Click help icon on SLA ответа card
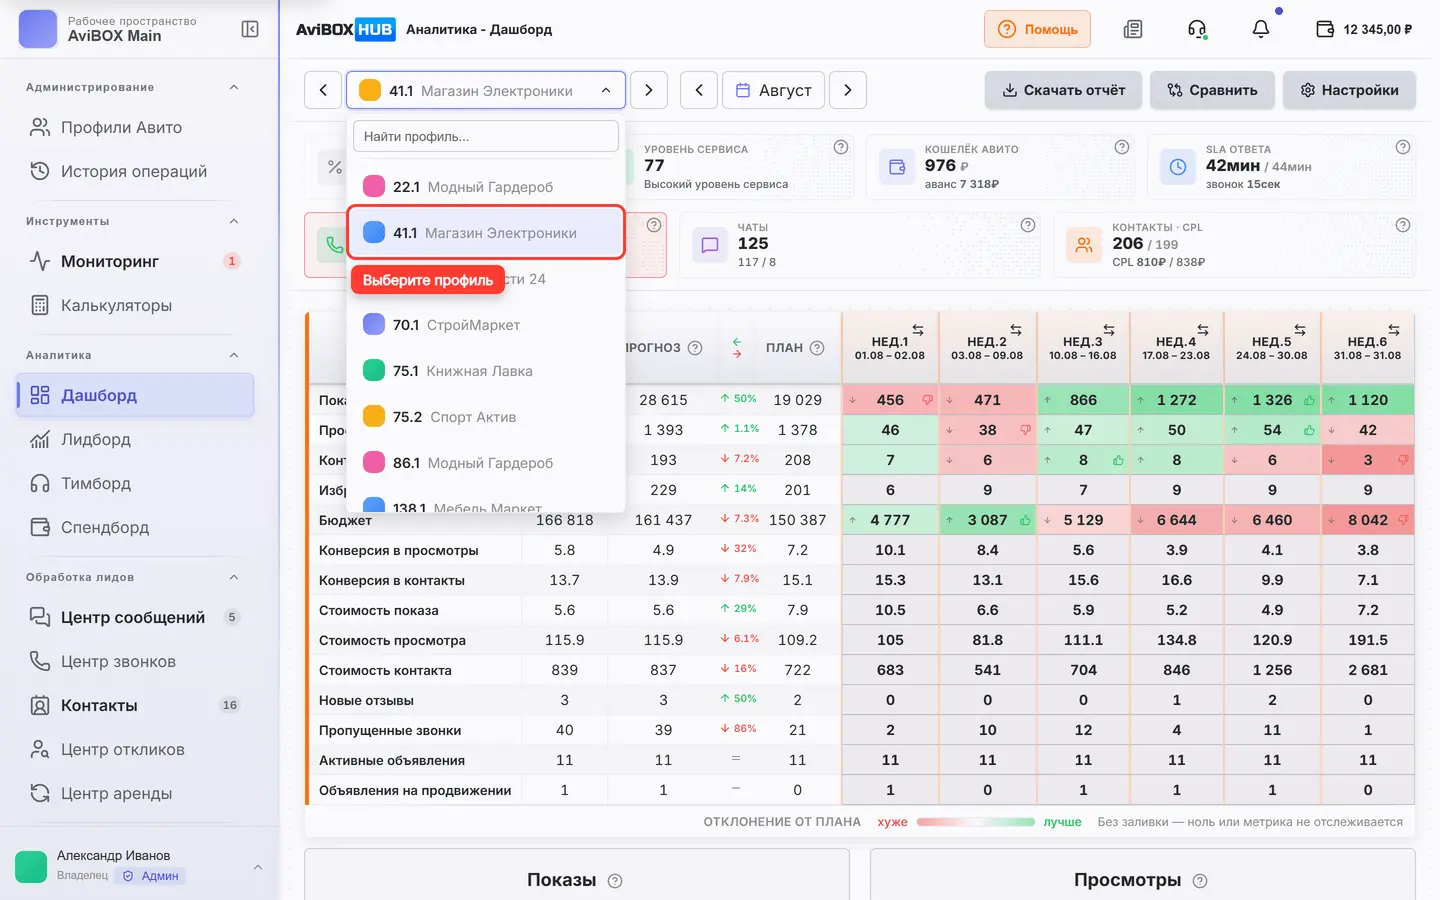The image size is (1440, 900). click(x=1403, y=147)
